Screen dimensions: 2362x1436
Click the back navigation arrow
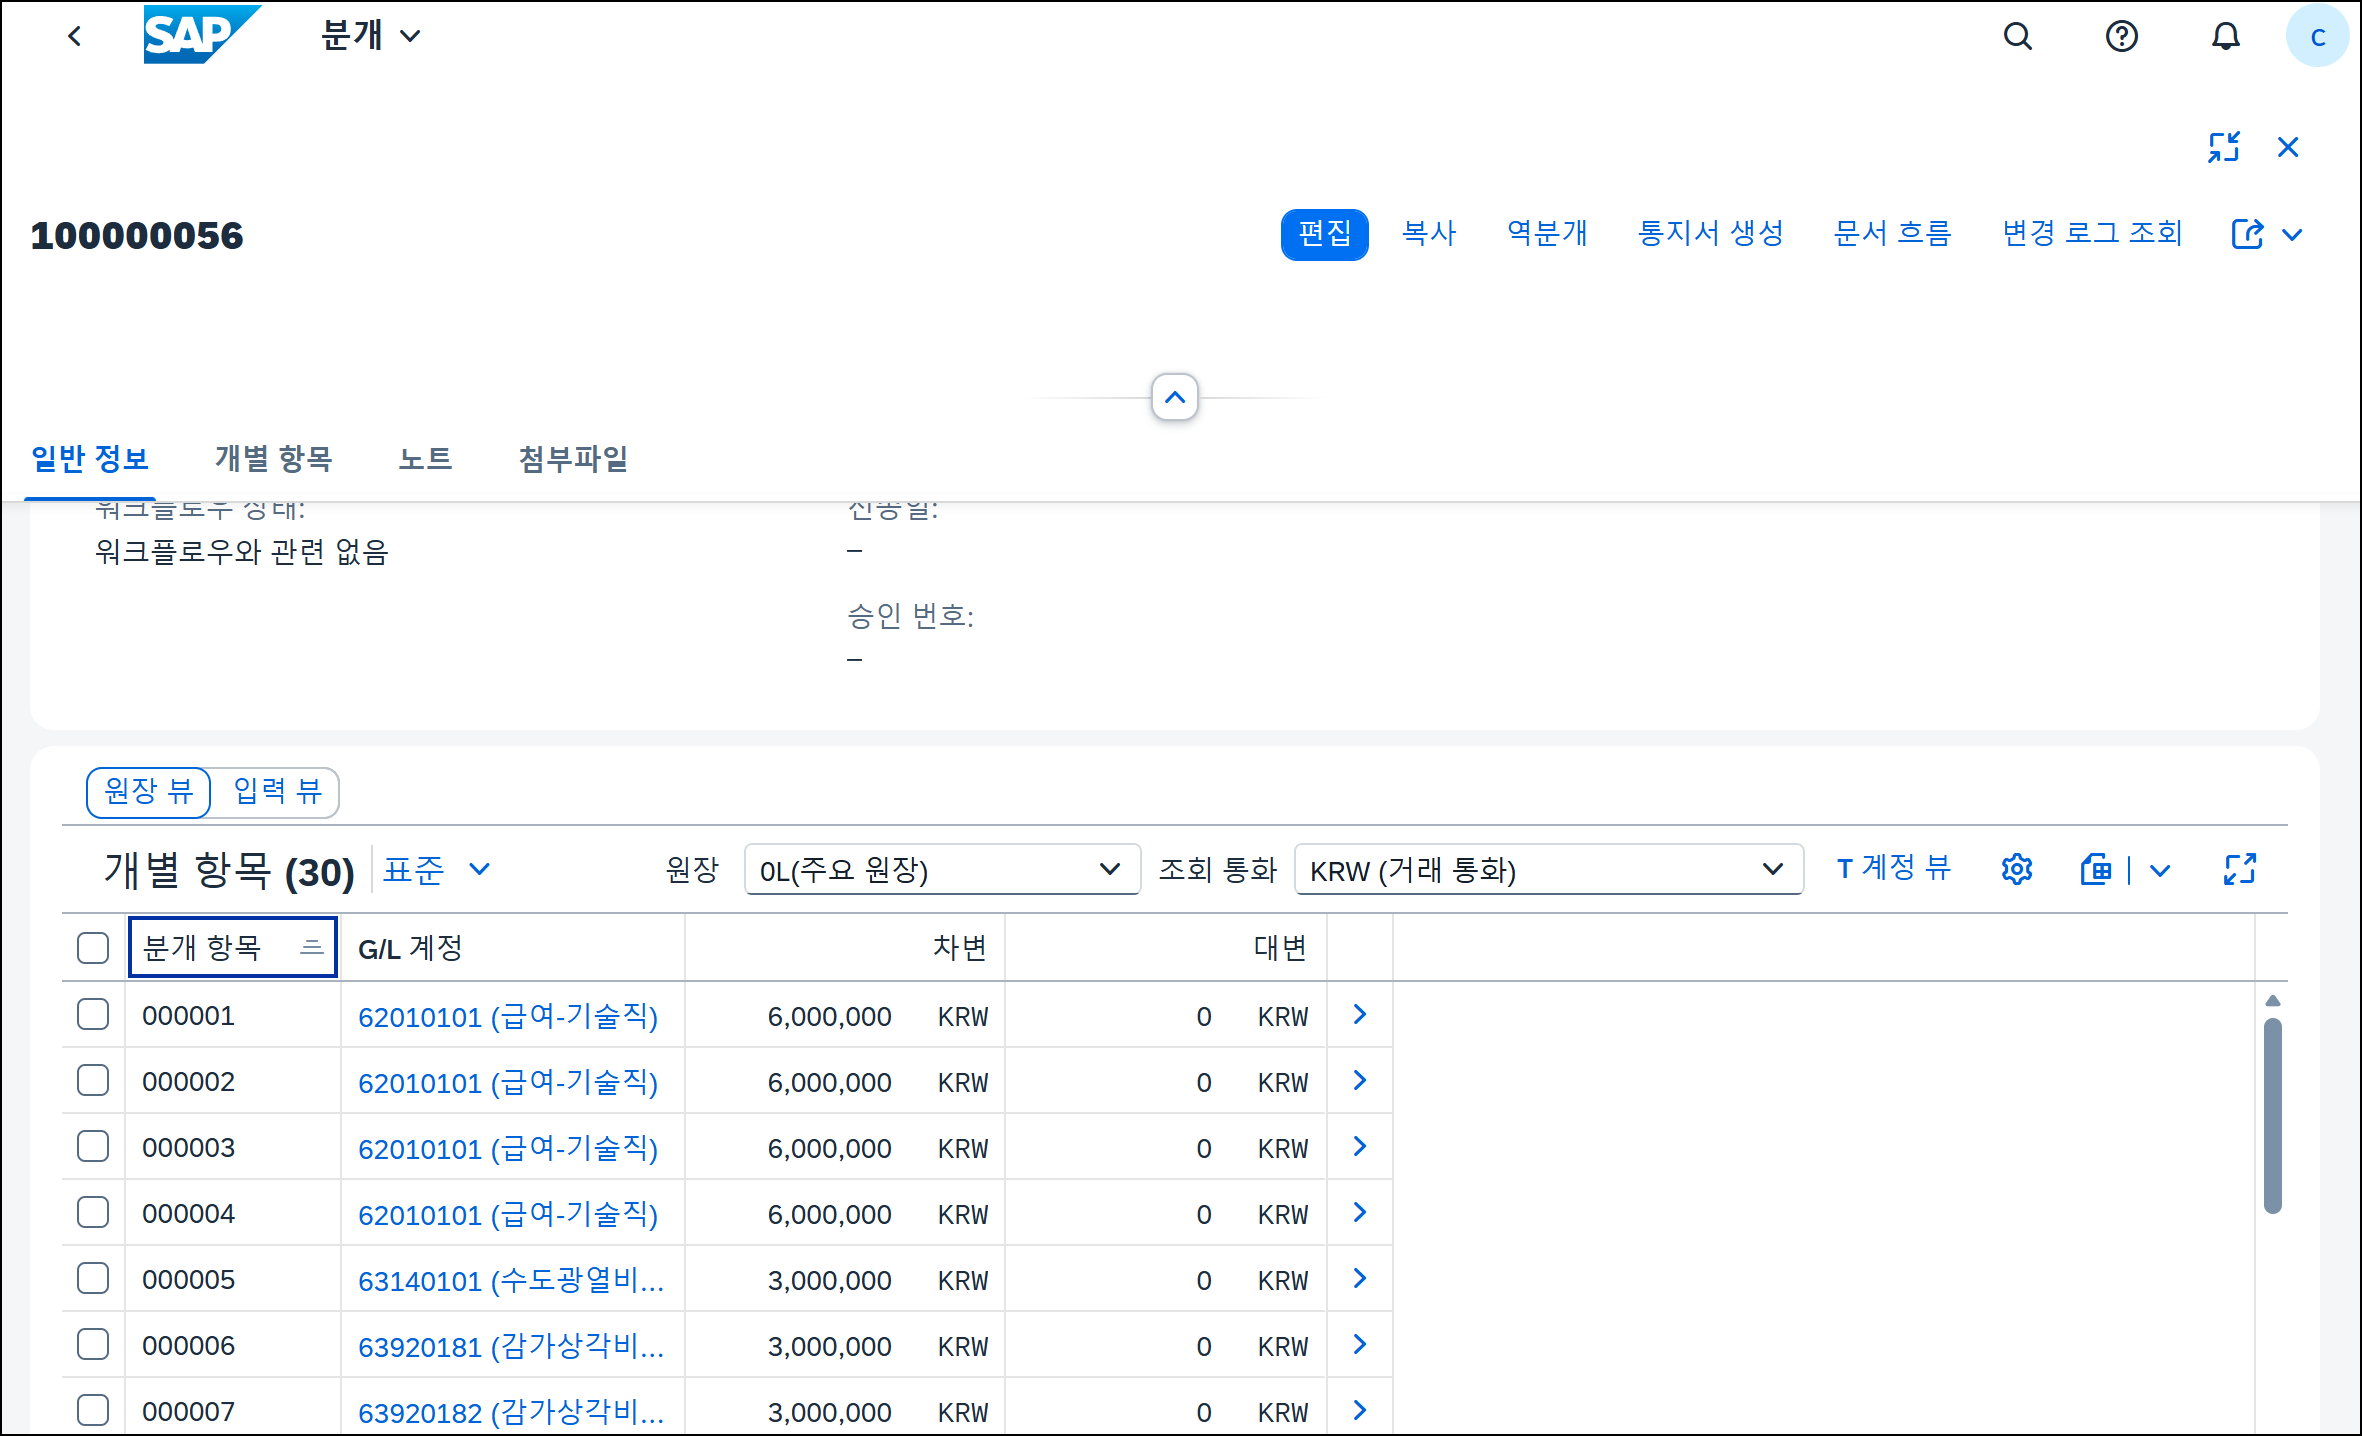coord(75,37)
